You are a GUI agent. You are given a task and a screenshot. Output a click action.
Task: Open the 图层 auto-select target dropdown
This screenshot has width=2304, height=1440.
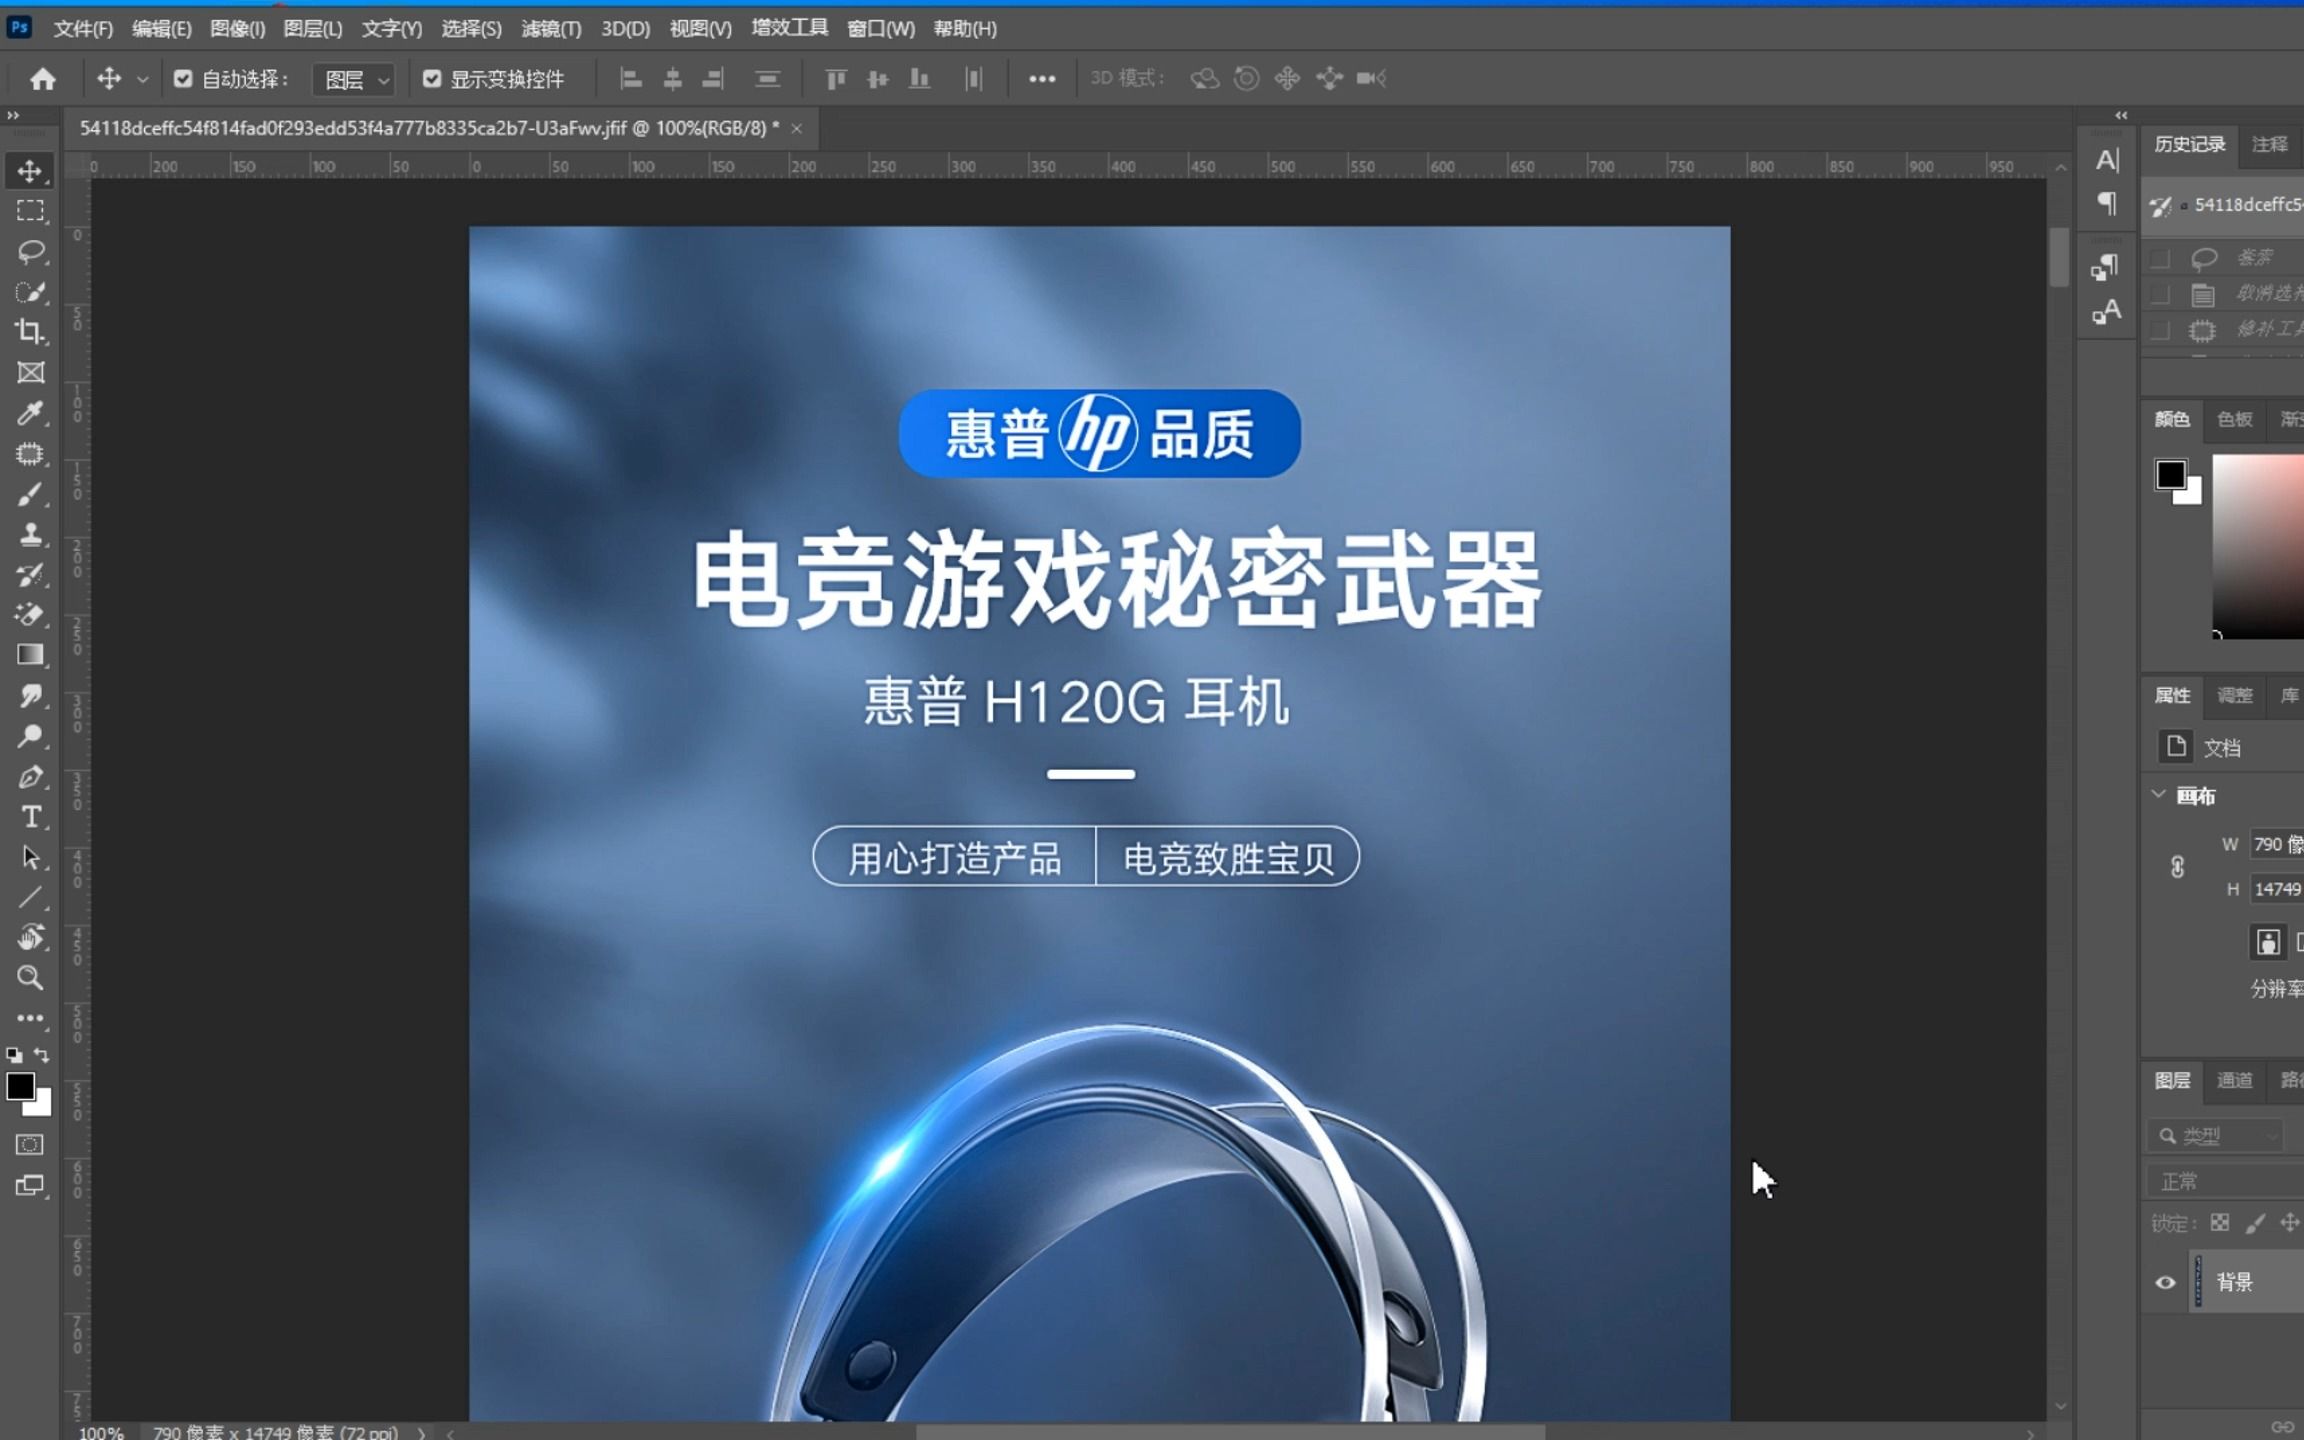pyautogui.click(x=354, y=79)
